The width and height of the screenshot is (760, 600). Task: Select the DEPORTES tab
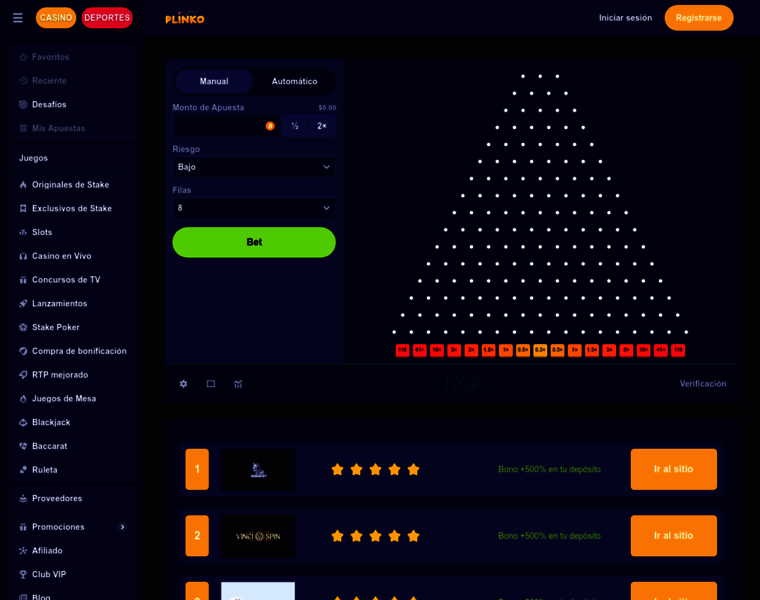click(x=107, y=18)
